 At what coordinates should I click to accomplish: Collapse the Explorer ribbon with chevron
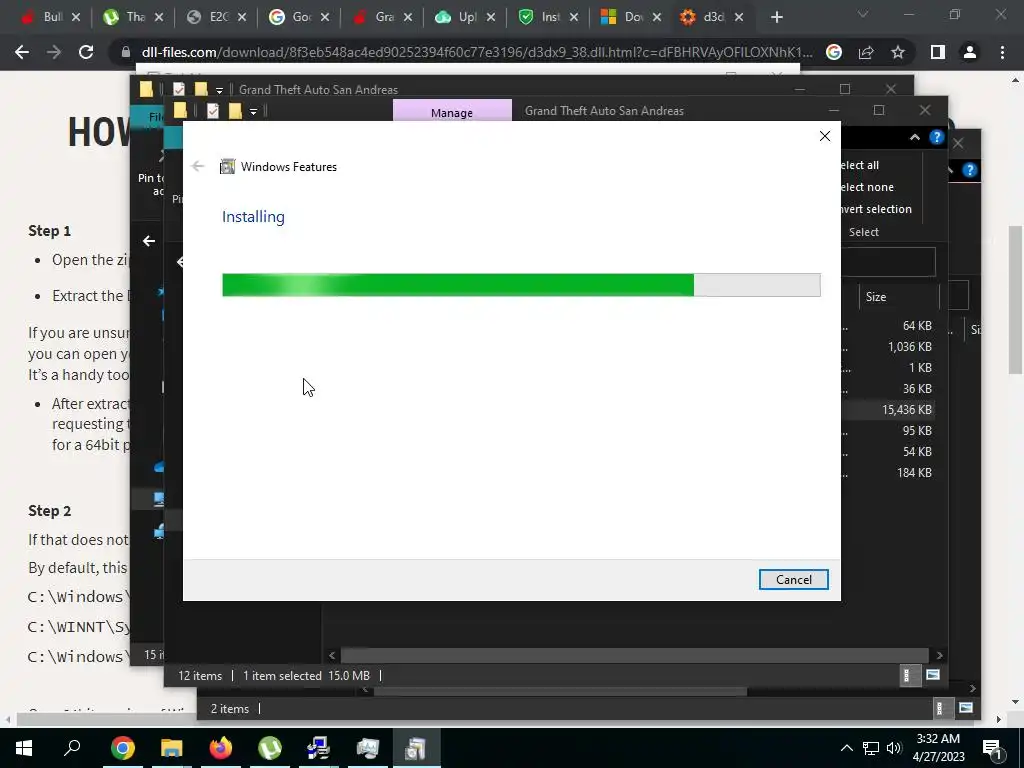click(x=915, y=137)
